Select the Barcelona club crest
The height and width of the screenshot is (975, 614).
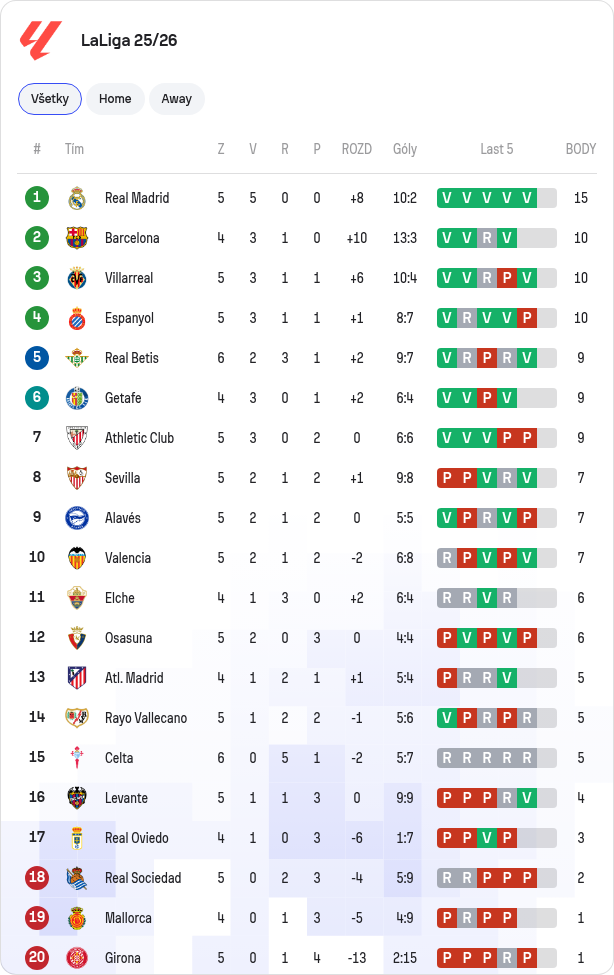[77, 238]
